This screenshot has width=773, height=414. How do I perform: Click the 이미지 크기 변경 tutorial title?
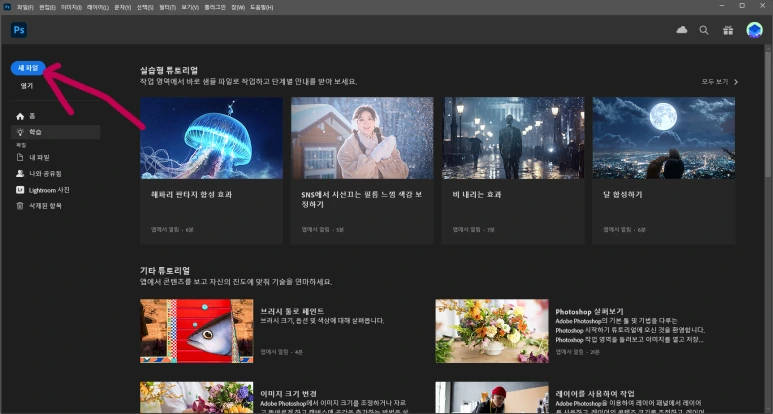[x=288, y=394]
